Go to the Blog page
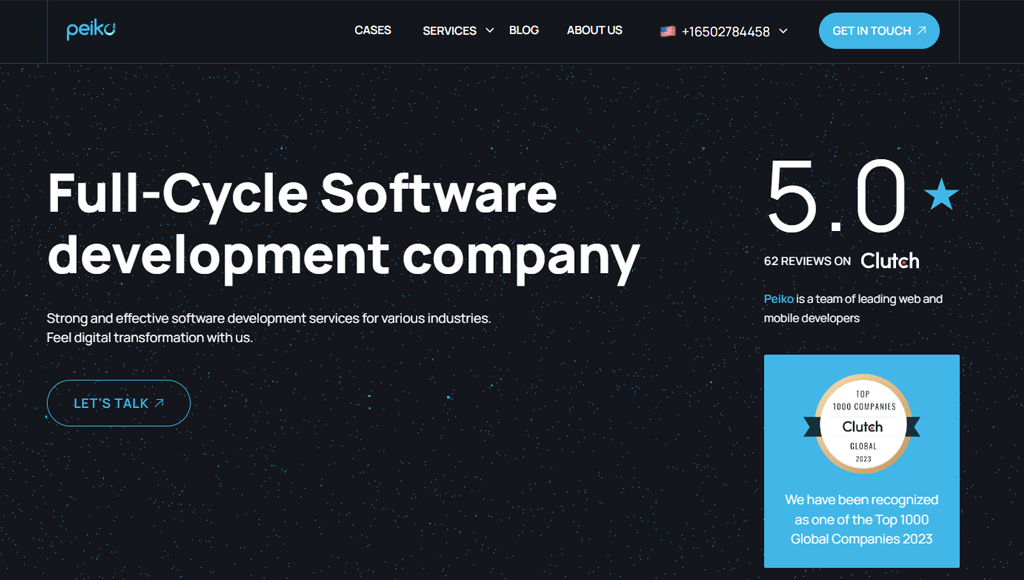1024x580 pixels. (524, 30)
